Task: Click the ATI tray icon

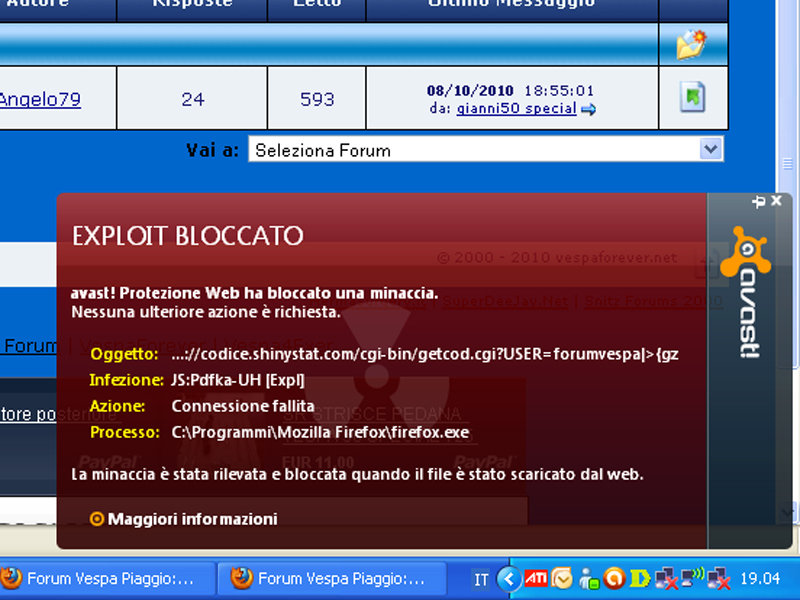Action: 536,578
